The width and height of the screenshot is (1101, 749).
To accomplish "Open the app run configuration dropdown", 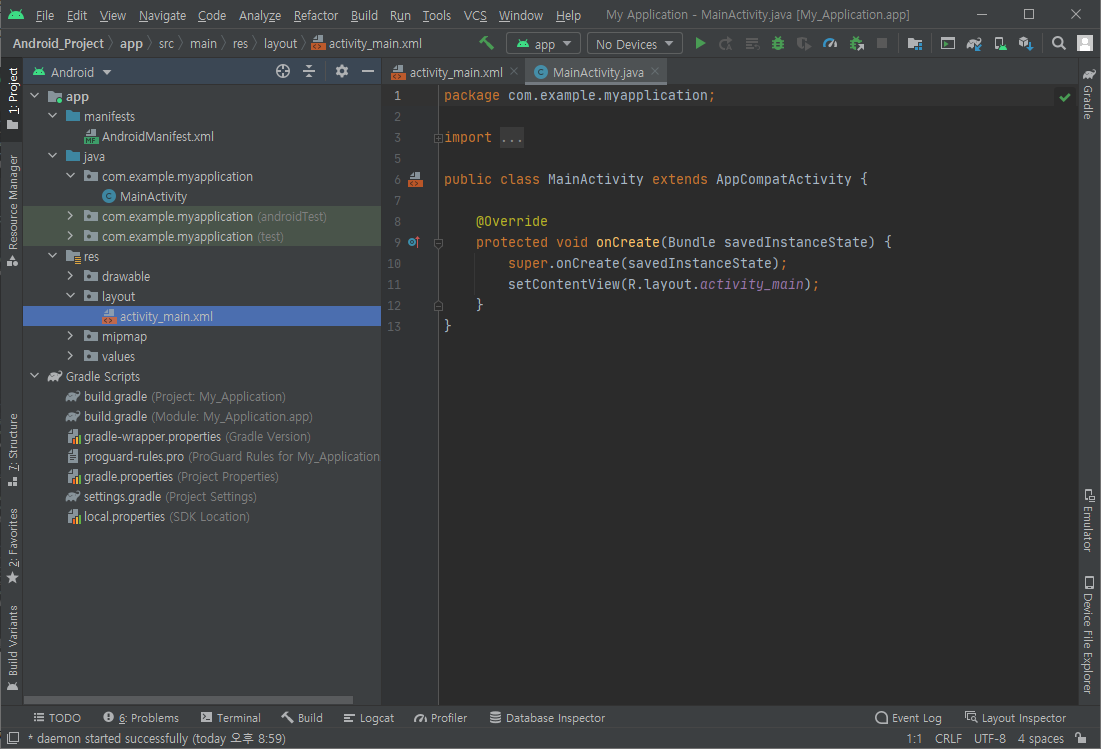I will coord(543,44).
